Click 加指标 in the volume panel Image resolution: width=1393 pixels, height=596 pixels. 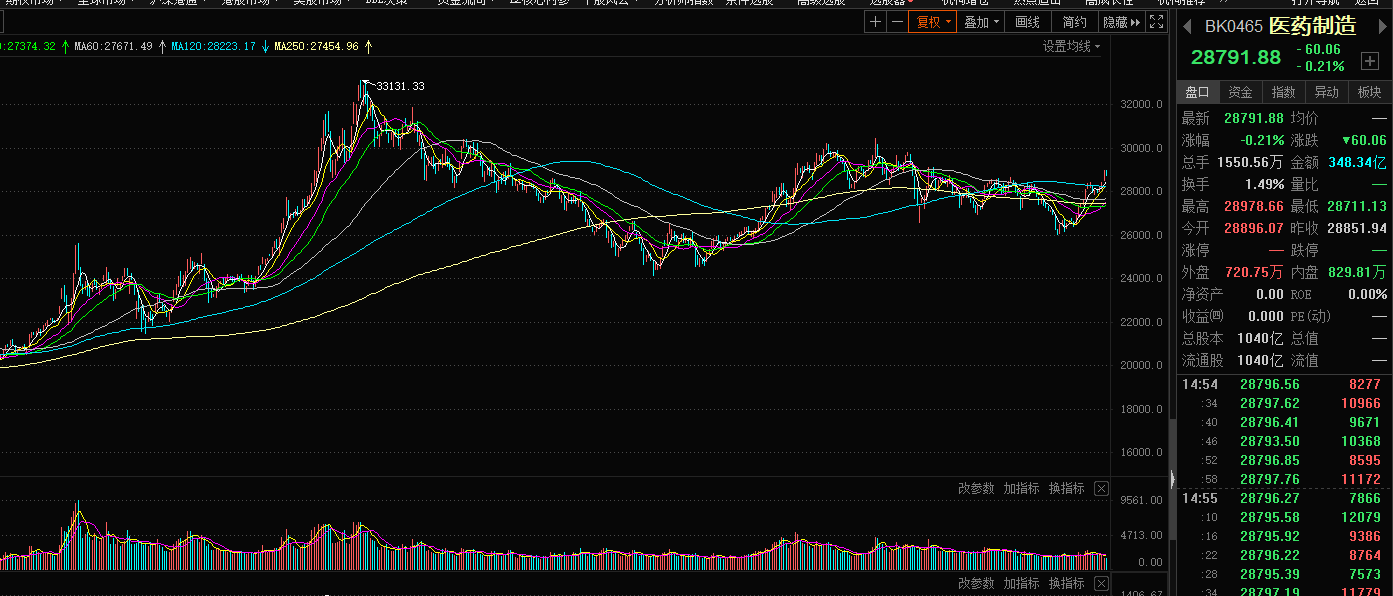(x=1022, y=488)
